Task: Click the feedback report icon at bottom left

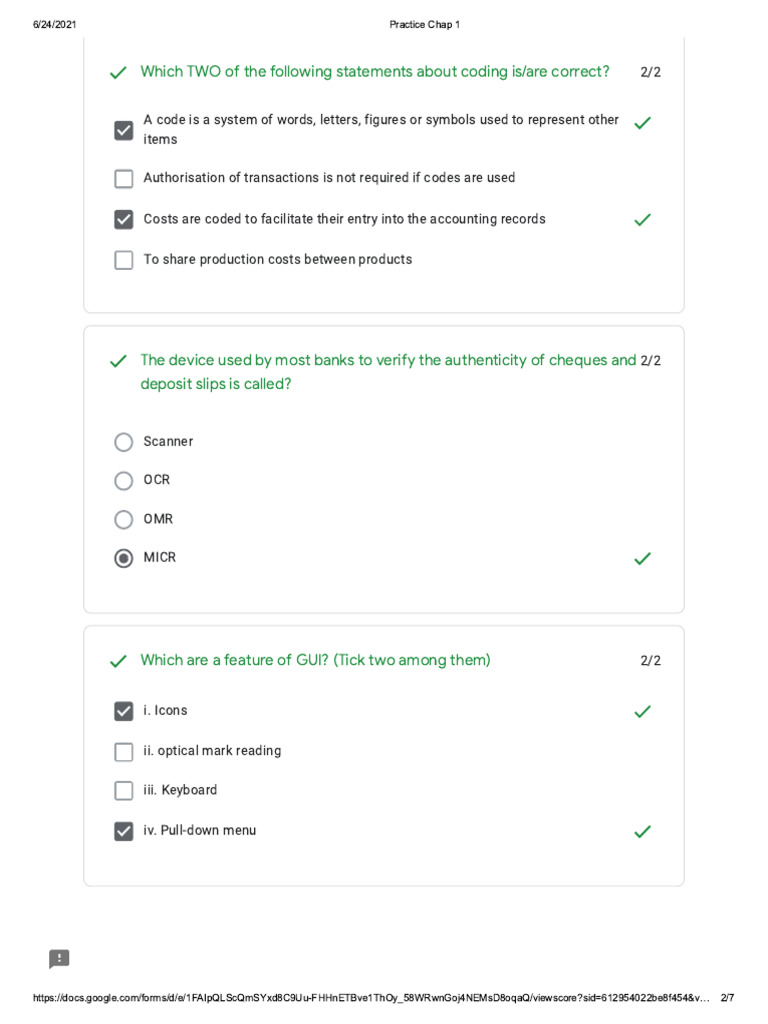Action: pos(59,959)
